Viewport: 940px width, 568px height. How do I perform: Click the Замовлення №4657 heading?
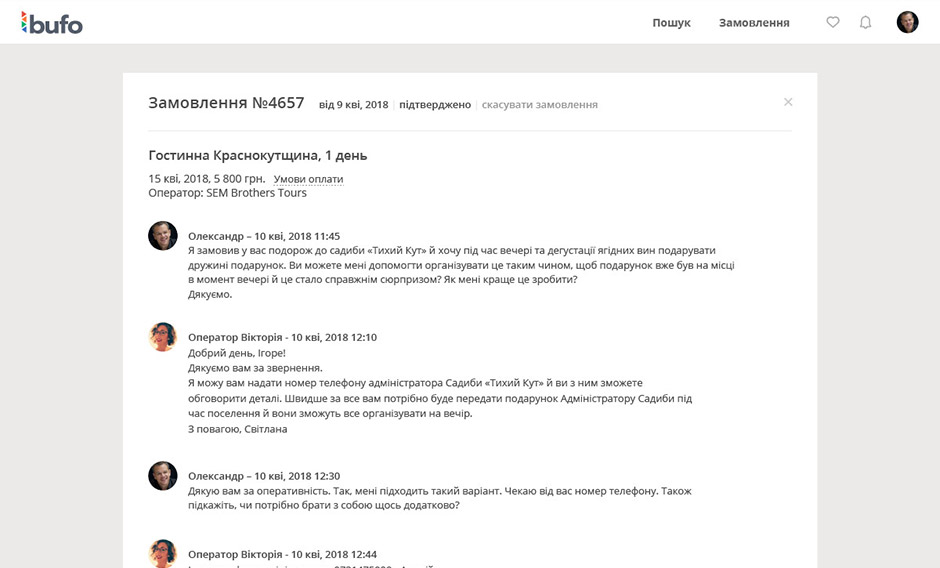[226, 103]
